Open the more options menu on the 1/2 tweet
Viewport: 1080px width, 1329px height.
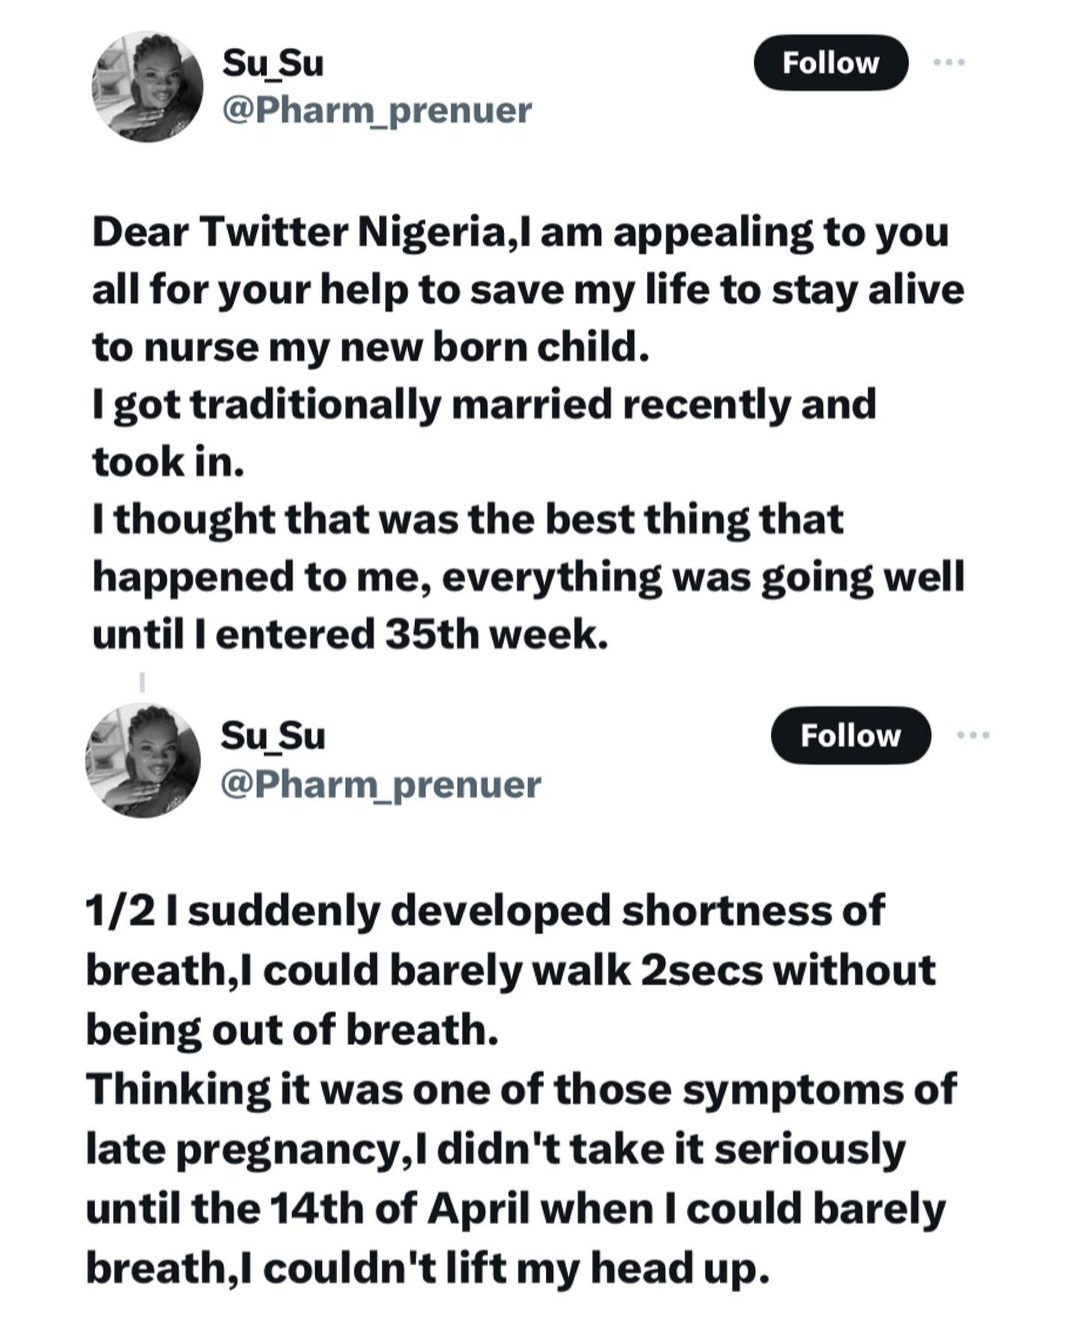(973, 735)
